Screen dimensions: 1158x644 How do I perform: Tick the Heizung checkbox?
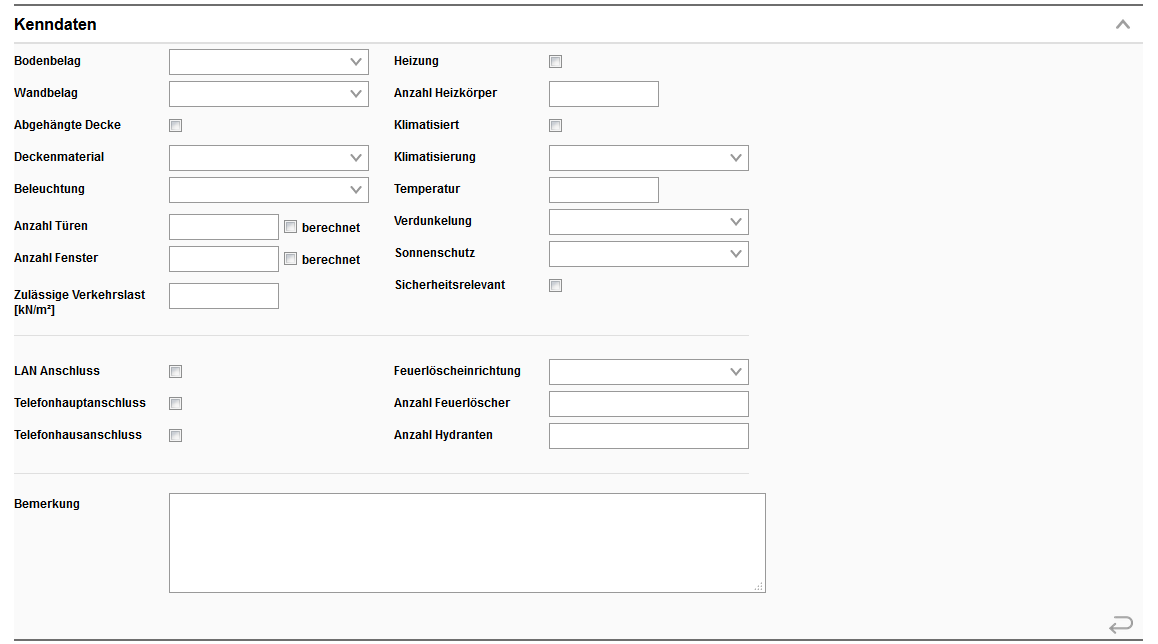click(x=556, y=62)
